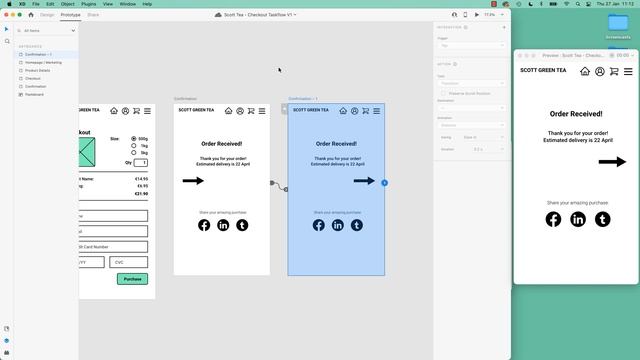Switch to the Design tab

(x=47, y=15)
